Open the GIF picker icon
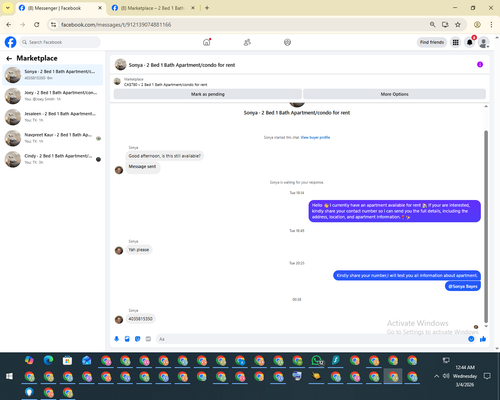 coord(148,339)
